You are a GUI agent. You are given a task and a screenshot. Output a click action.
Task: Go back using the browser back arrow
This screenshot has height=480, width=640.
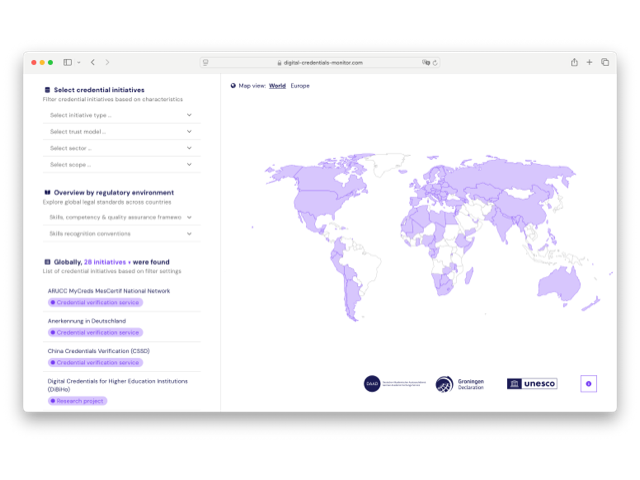(x=92, y=62)
